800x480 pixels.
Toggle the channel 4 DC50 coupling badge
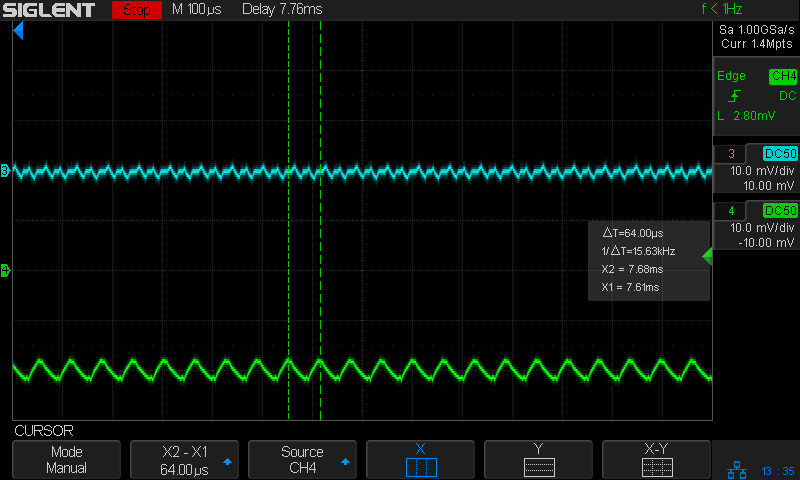[779, 211]
